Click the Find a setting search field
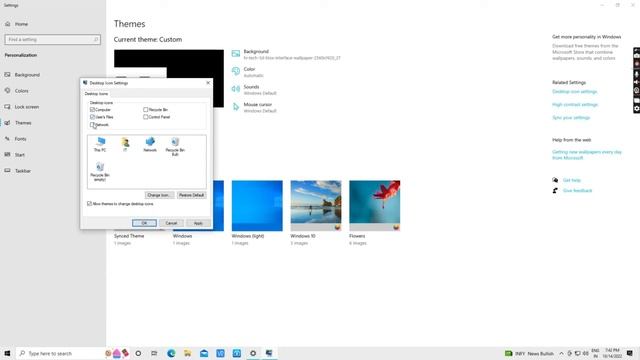640x360 pixels. [x=53, y=40]
